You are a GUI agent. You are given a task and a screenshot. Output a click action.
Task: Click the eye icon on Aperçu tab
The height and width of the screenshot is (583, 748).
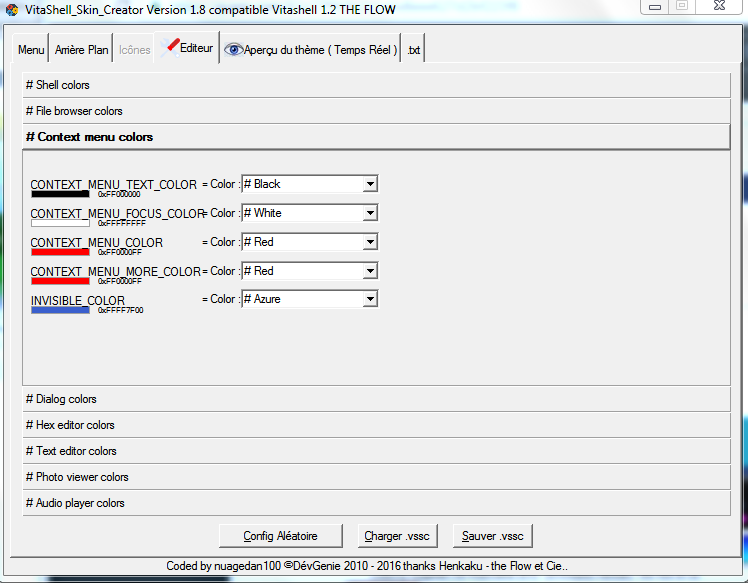(x=233, y=50)
